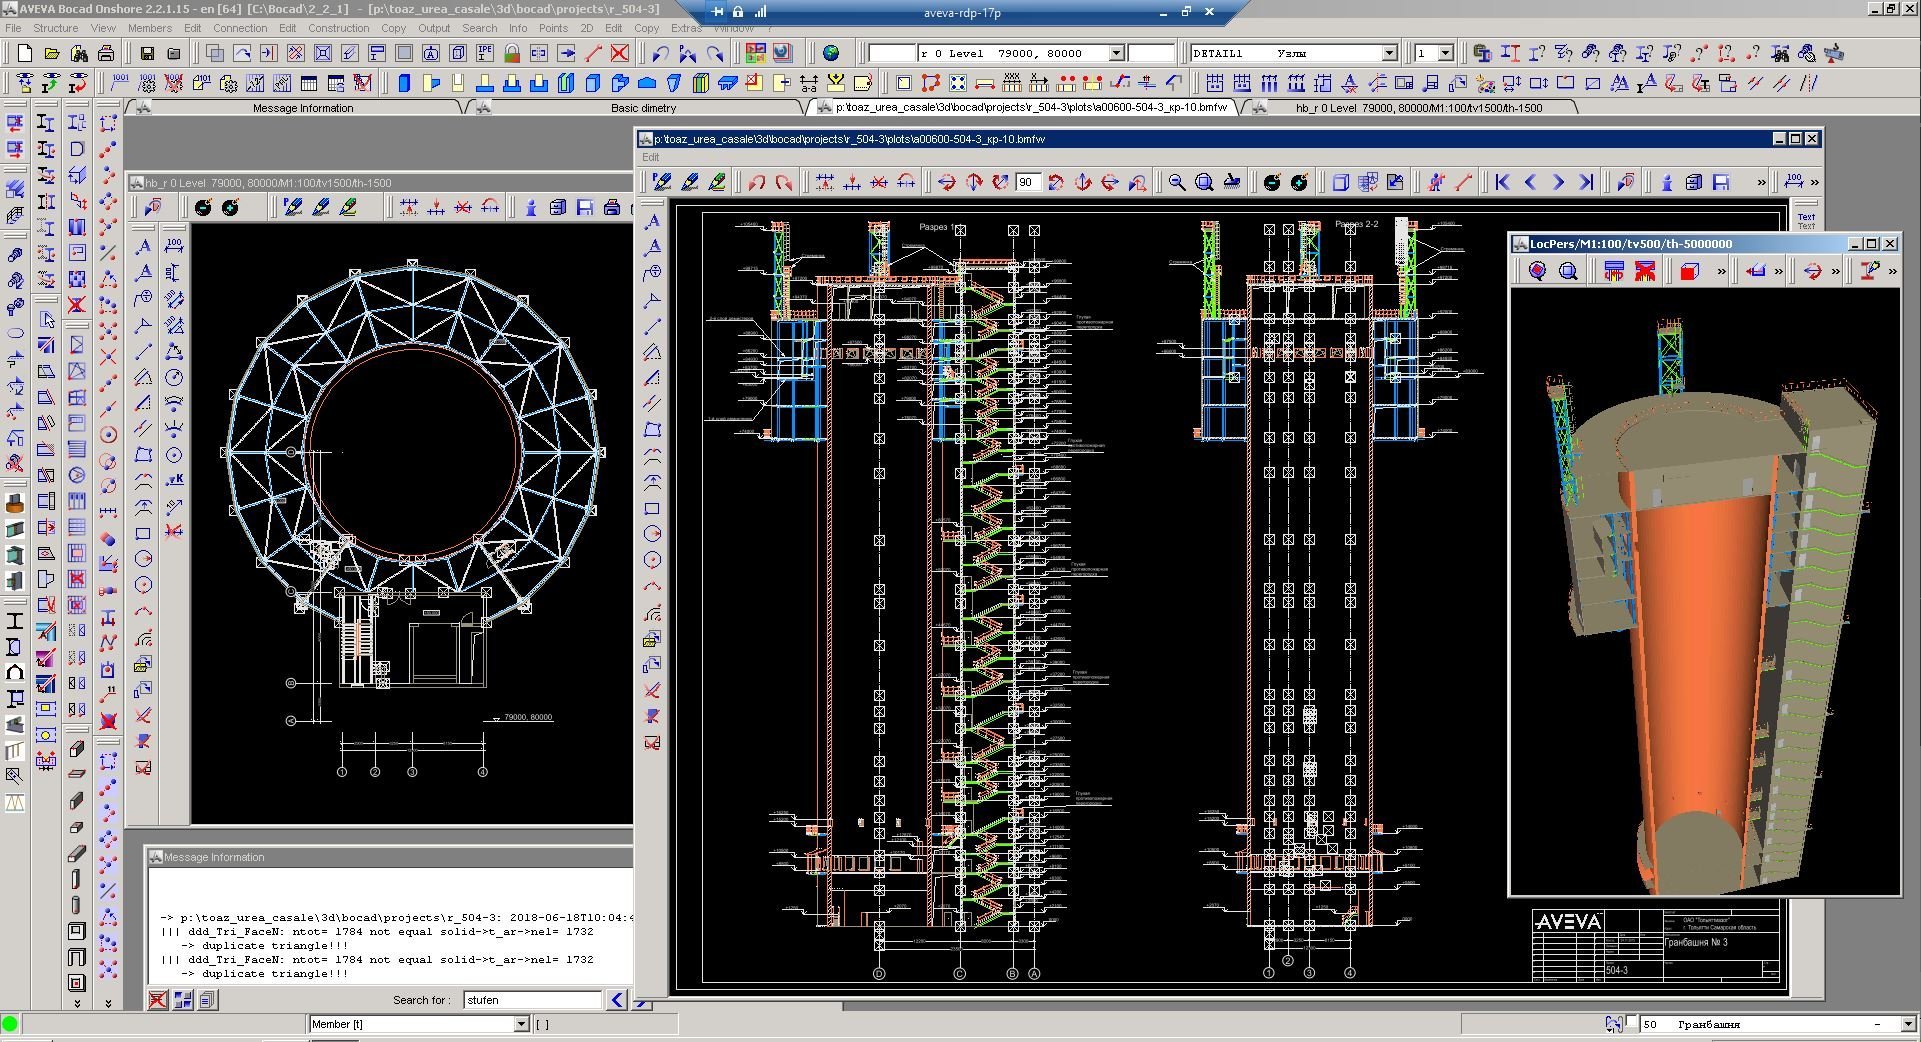Viewport: 1921px width, 1042px height.
Task: Toggle the checkbox beside '50 Гранбашня'
Action: pyautogui.click(x=1632, y=1022)
